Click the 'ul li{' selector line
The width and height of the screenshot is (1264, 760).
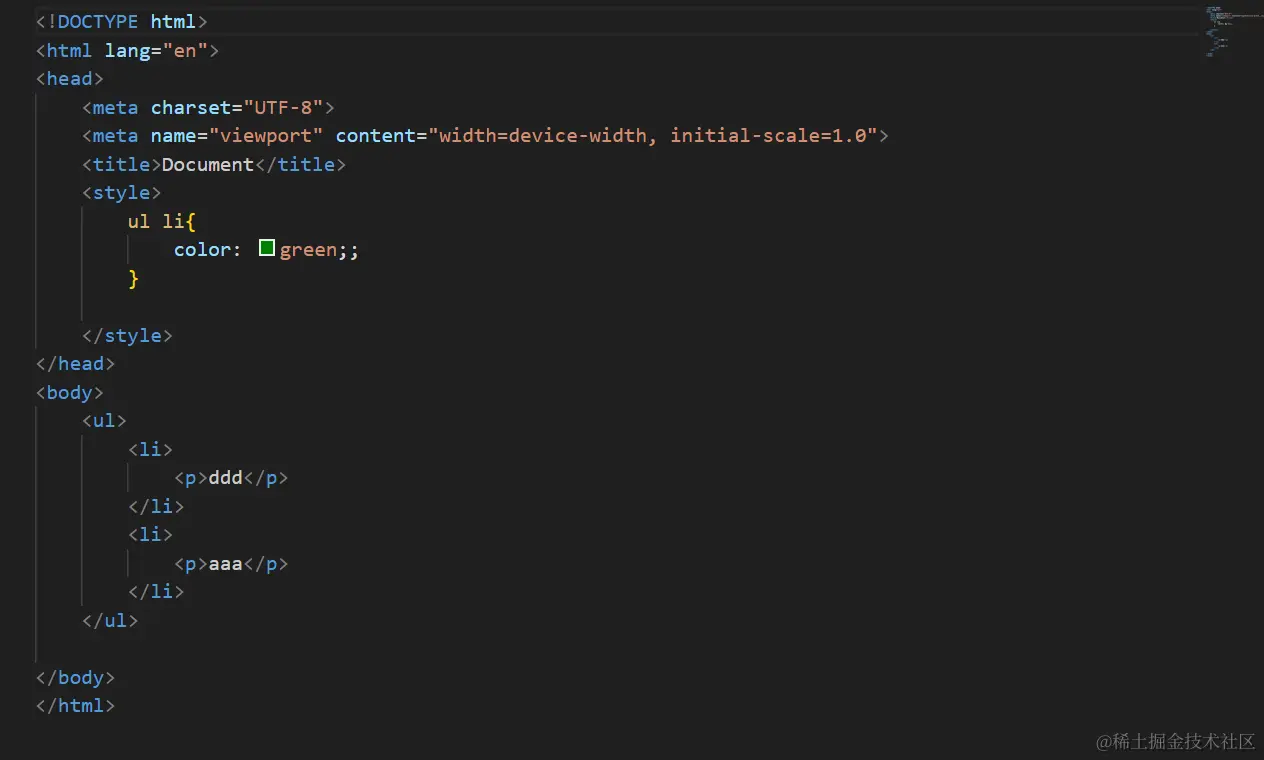coord(162,221)
